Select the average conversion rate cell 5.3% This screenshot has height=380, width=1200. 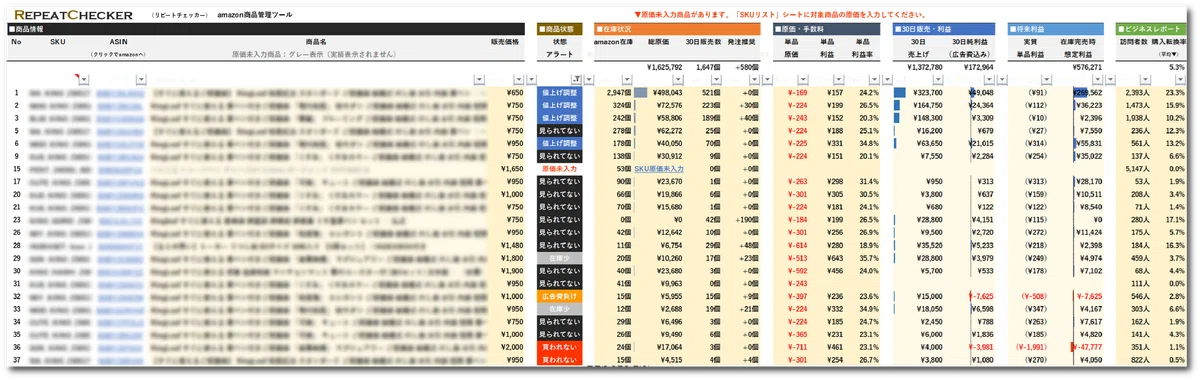1176,67
